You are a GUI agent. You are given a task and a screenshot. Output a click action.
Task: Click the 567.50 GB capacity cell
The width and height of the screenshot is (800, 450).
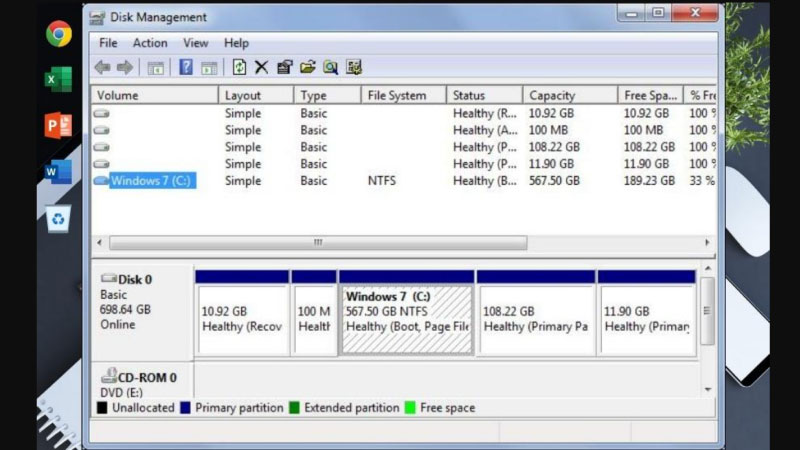pyautogui.click(x=554, y=181)
